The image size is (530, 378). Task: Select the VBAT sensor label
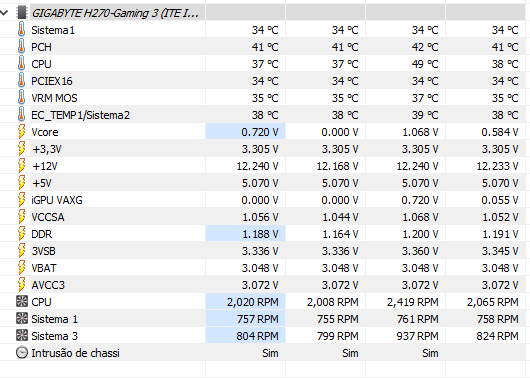44,268
